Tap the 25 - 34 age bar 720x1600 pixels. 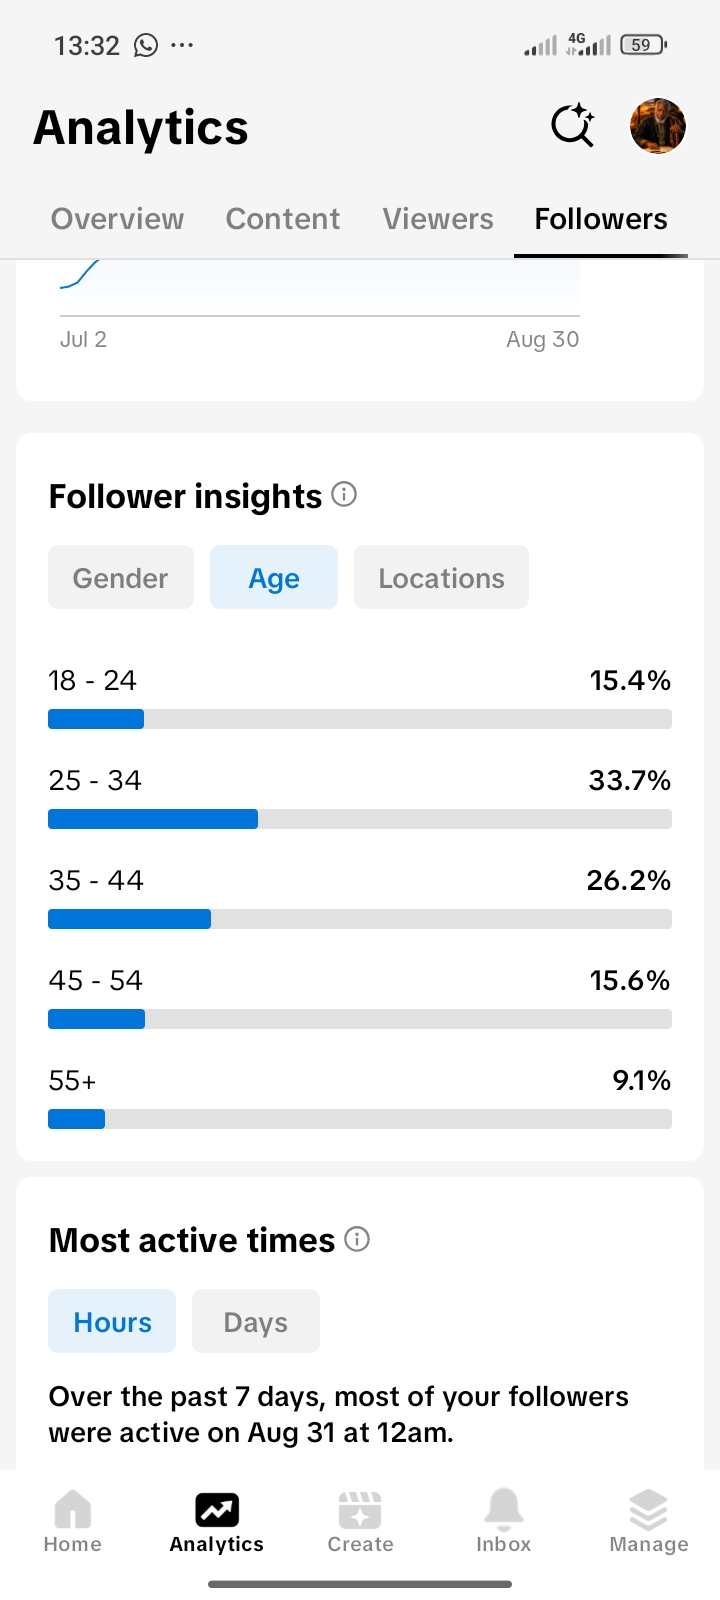click(x=360, y=819)
